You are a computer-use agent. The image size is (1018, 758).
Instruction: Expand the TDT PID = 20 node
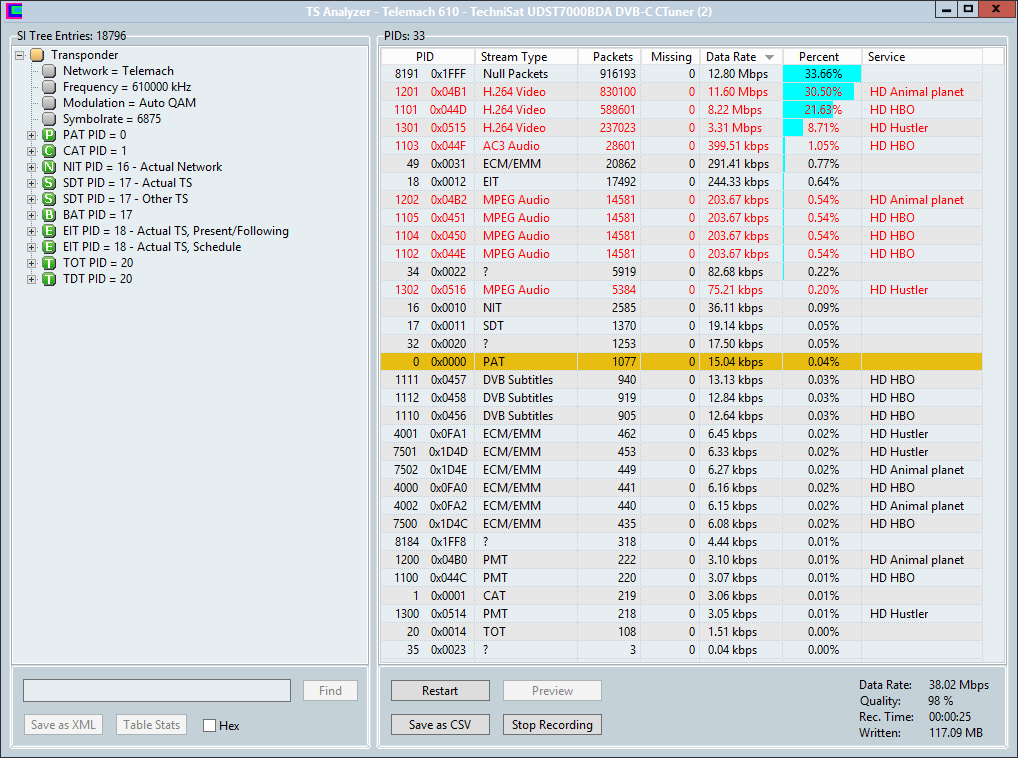point(31,279)
